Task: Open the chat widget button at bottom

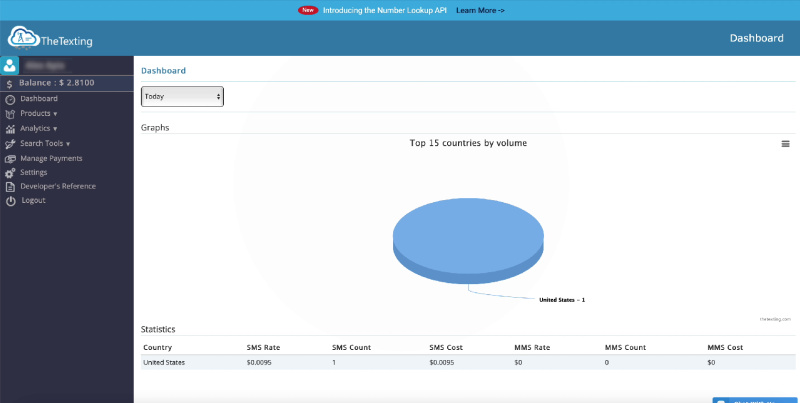Action: click(x=755, y=399)
